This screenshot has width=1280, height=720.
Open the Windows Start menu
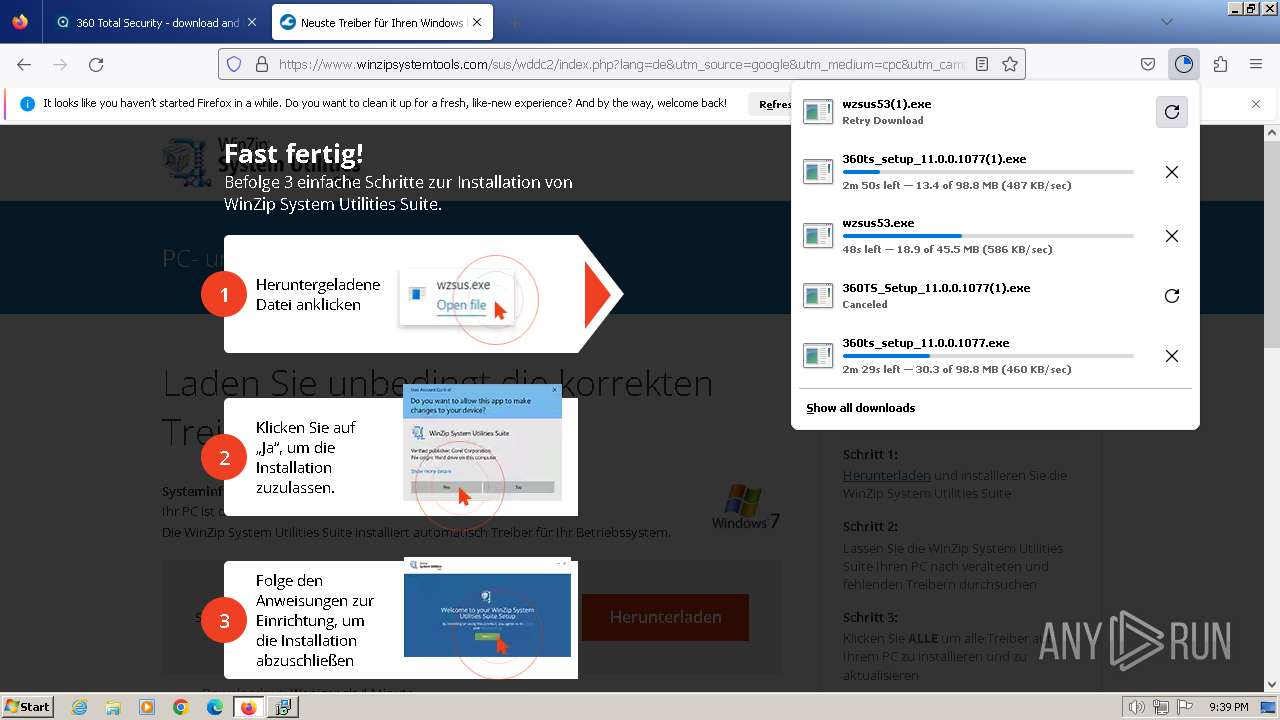27,706
